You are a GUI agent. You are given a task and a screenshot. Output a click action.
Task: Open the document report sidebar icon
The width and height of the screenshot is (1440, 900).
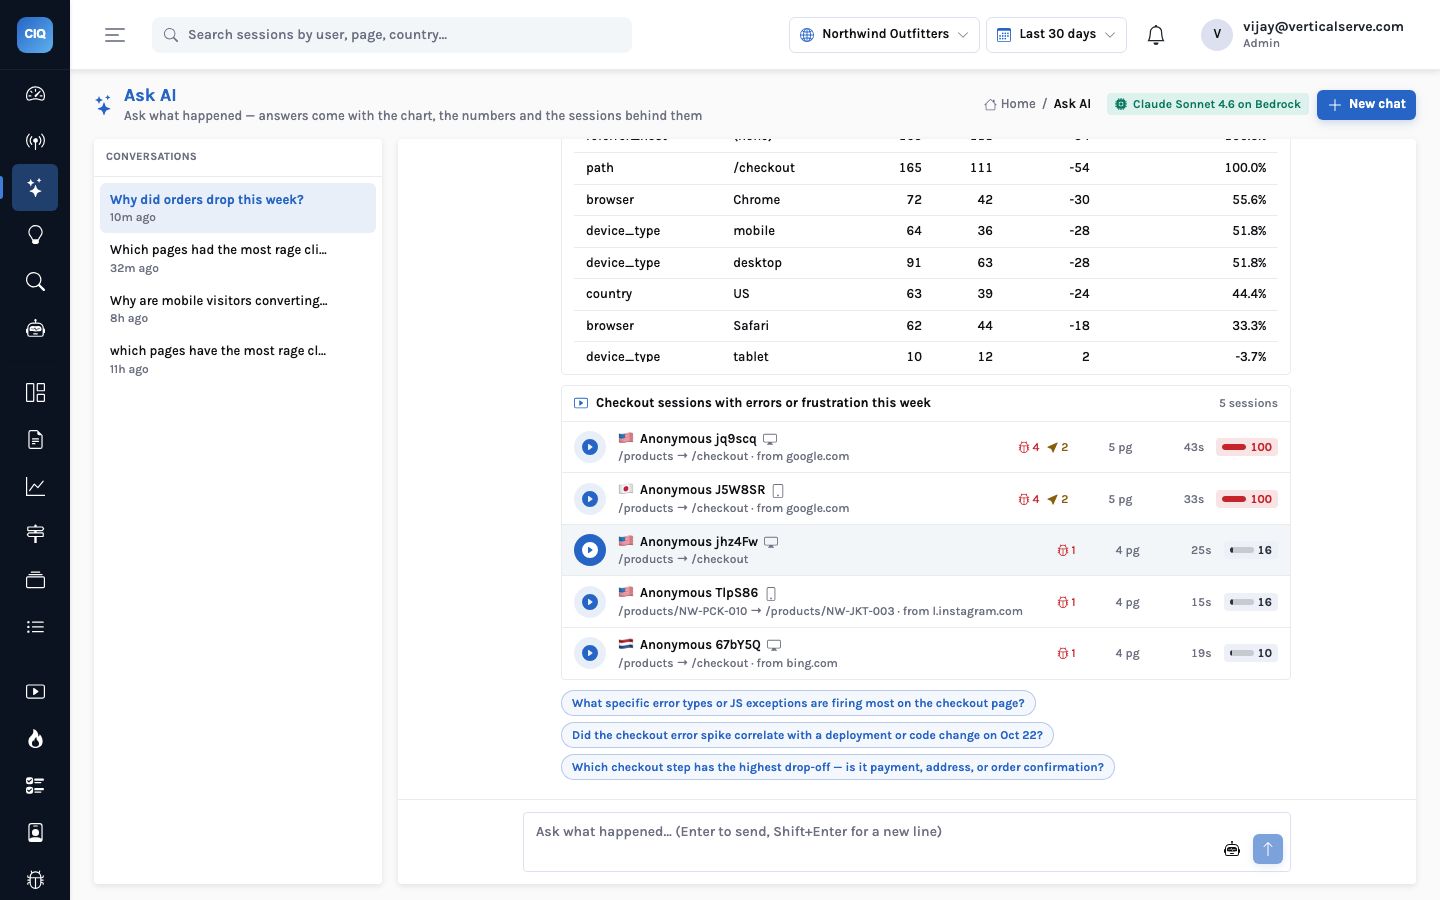(x=35, y=439)
